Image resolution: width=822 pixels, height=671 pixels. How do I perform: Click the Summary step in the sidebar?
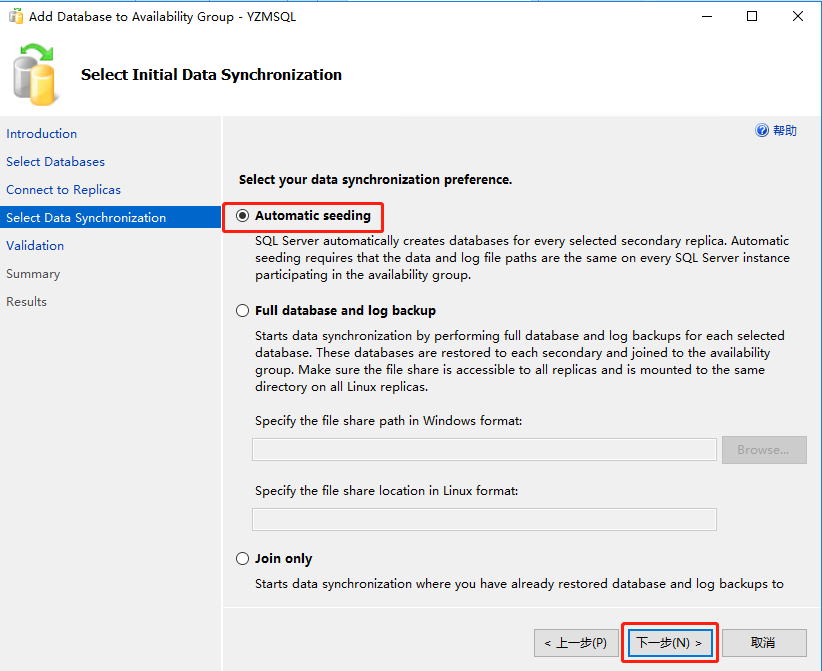click(33, 274)
